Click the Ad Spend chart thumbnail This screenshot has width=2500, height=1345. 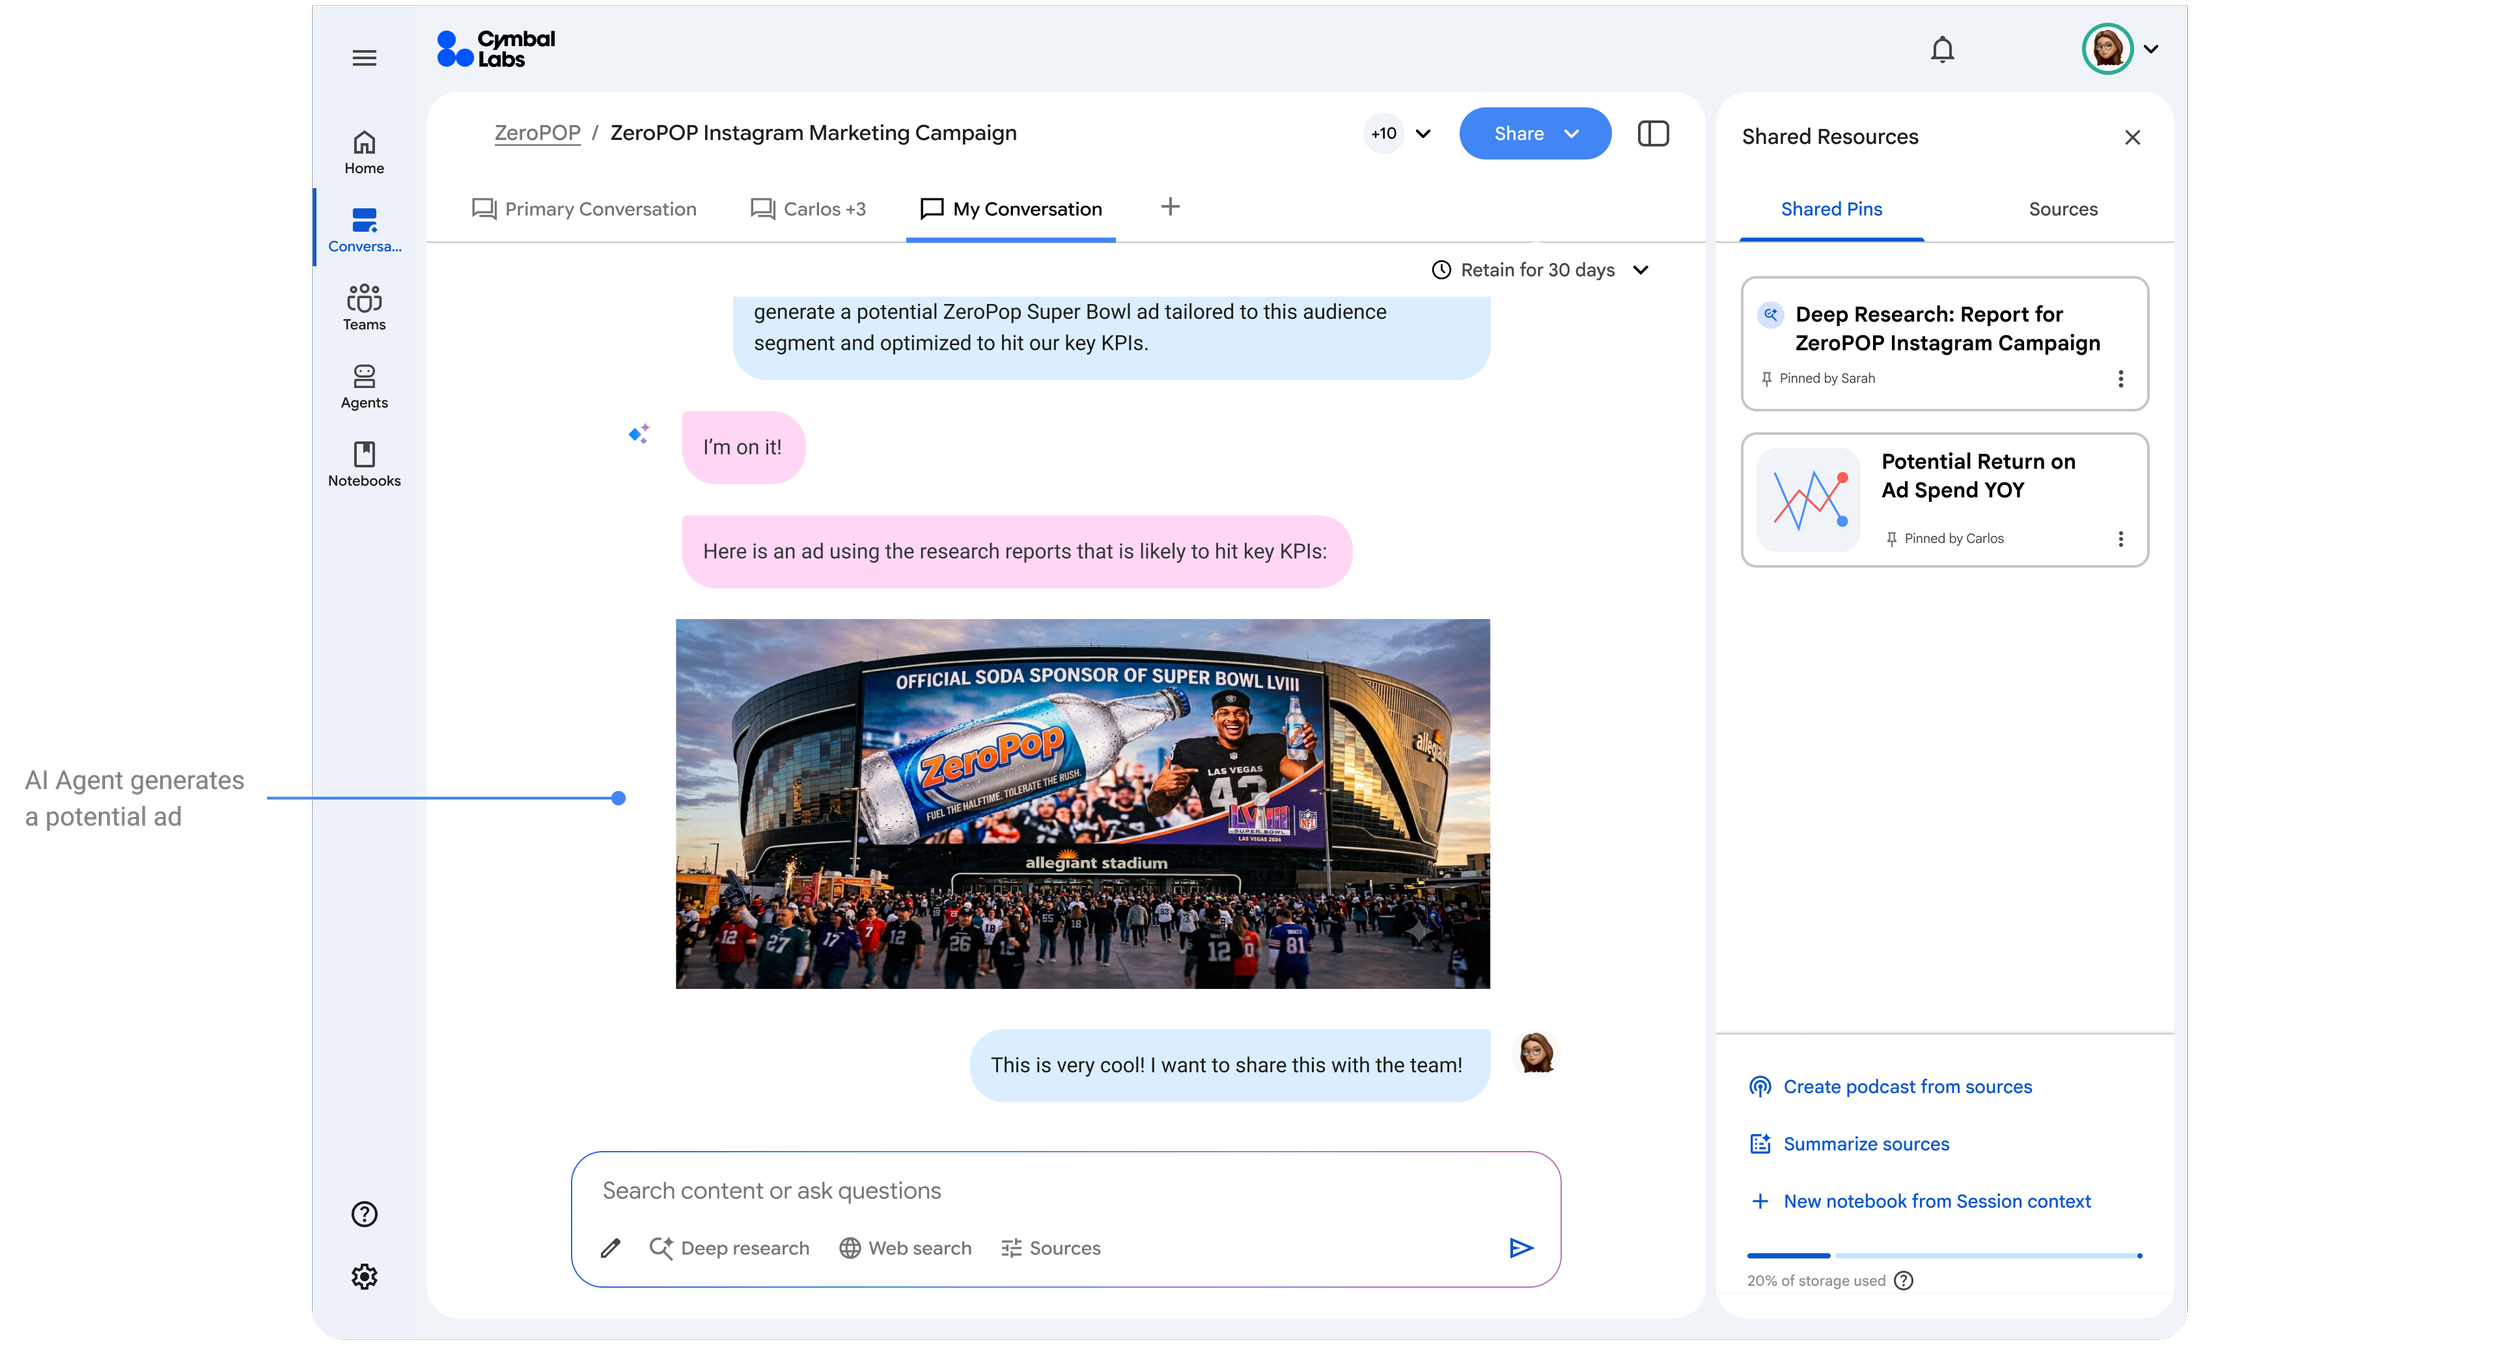[x=1809, y=500]
